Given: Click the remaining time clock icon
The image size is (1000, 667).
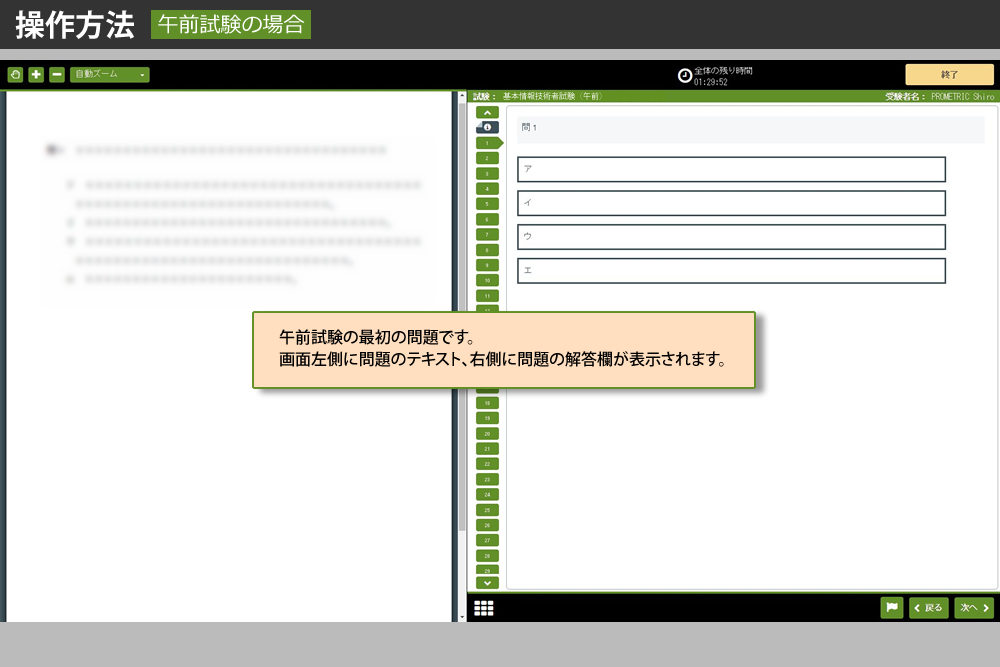Looking at the screenshot, I should [685, 76].
